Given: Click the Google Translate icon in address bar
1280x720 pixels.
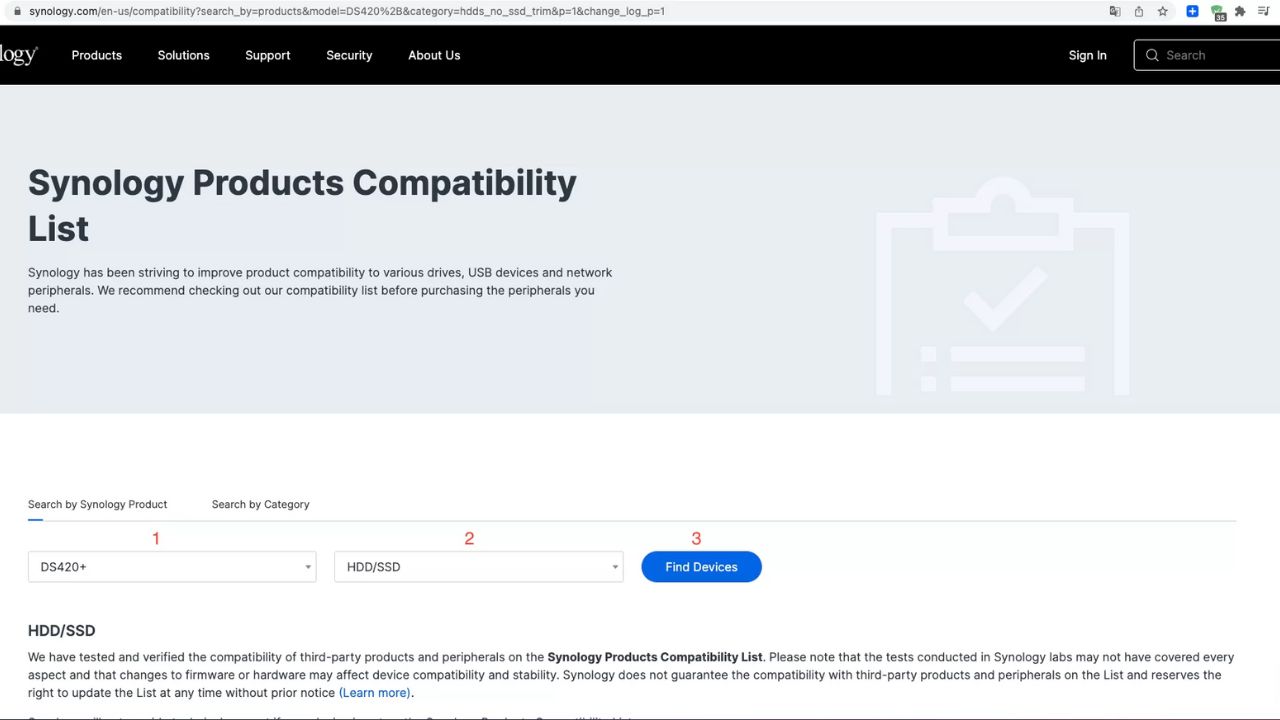Looking at the screenshot, I should click(1115, 11).
